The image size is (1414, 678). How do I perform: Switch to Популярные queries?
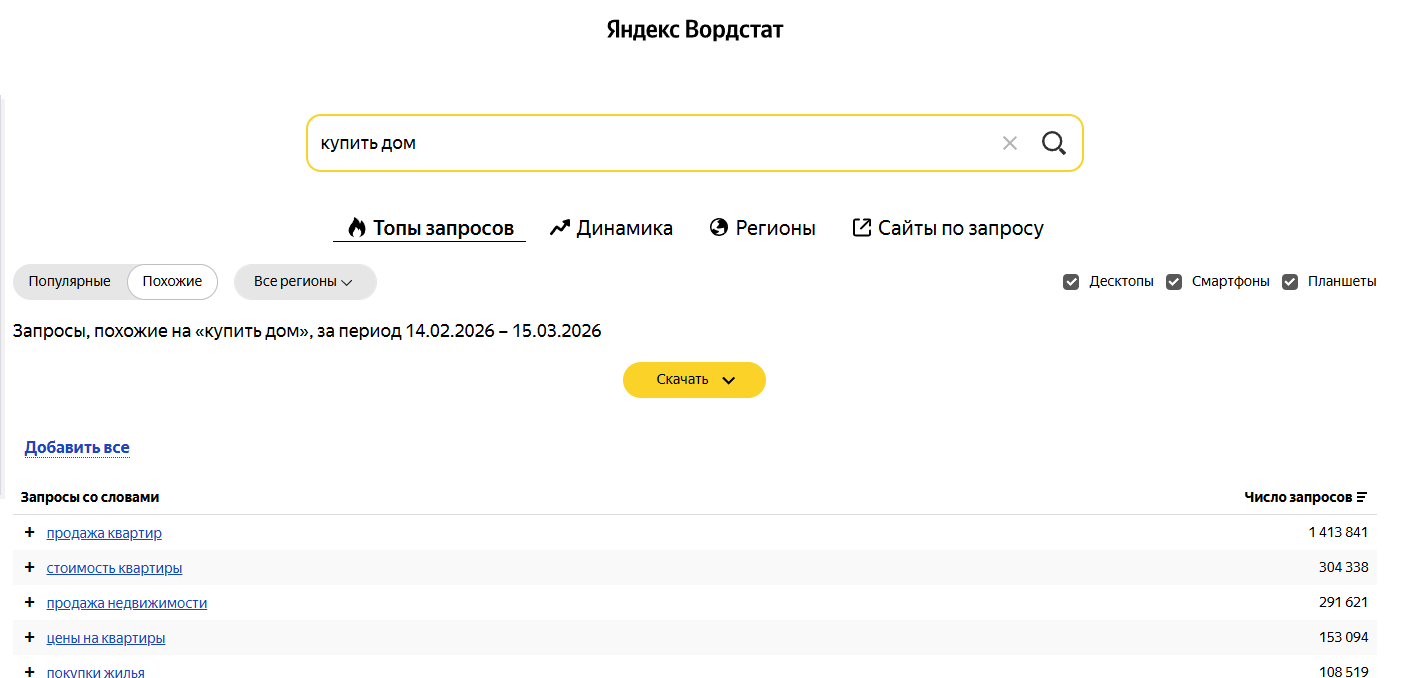[x=70, y=282]
